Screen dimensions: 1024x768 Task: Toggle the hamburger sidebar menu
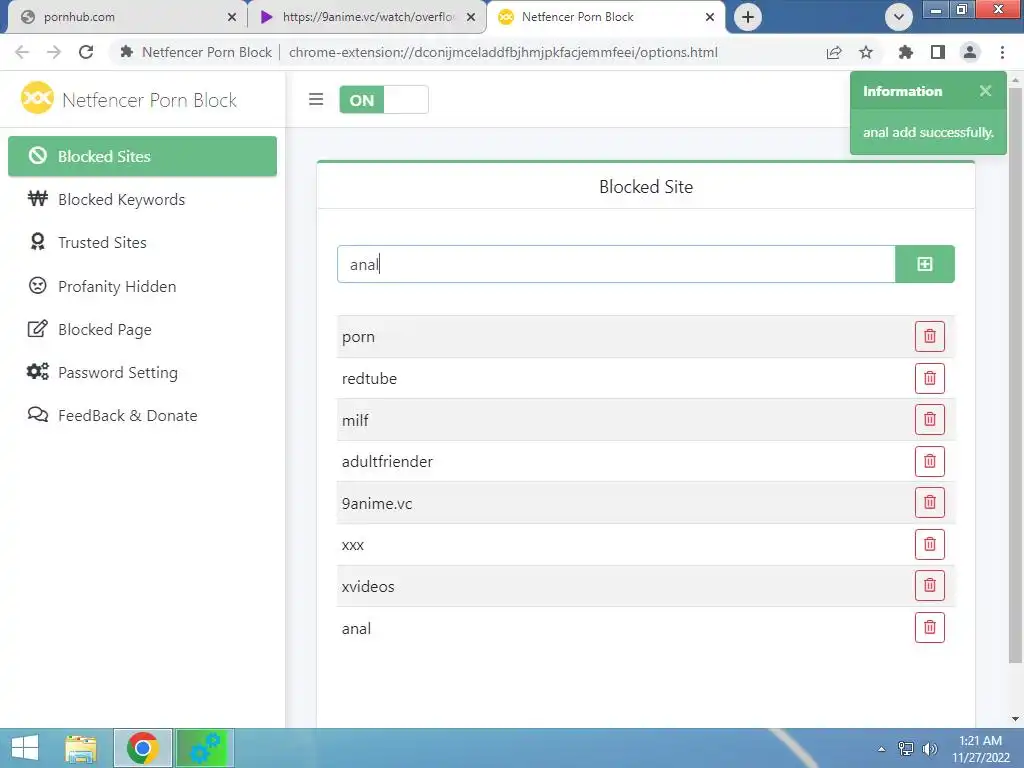coord(316,99)
